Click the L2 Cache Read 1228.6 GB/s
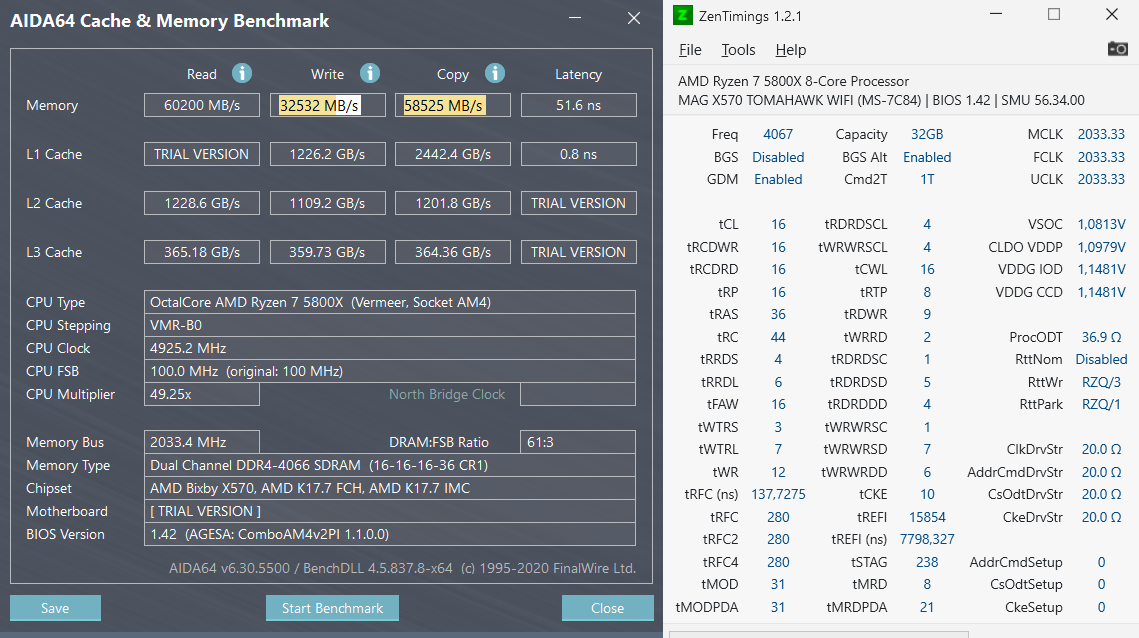The image size is (1139, 638). (202, 203)
